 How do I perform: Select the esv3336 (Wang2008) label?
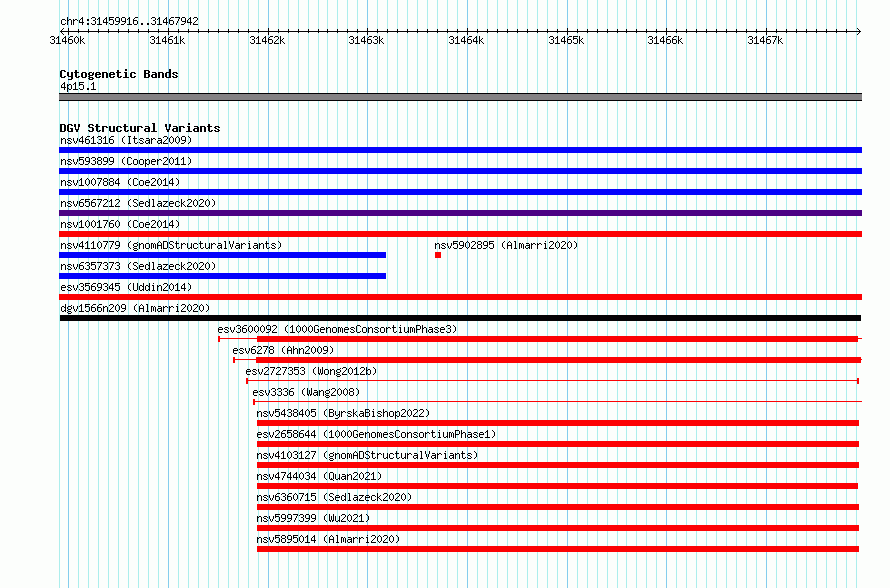306,392
